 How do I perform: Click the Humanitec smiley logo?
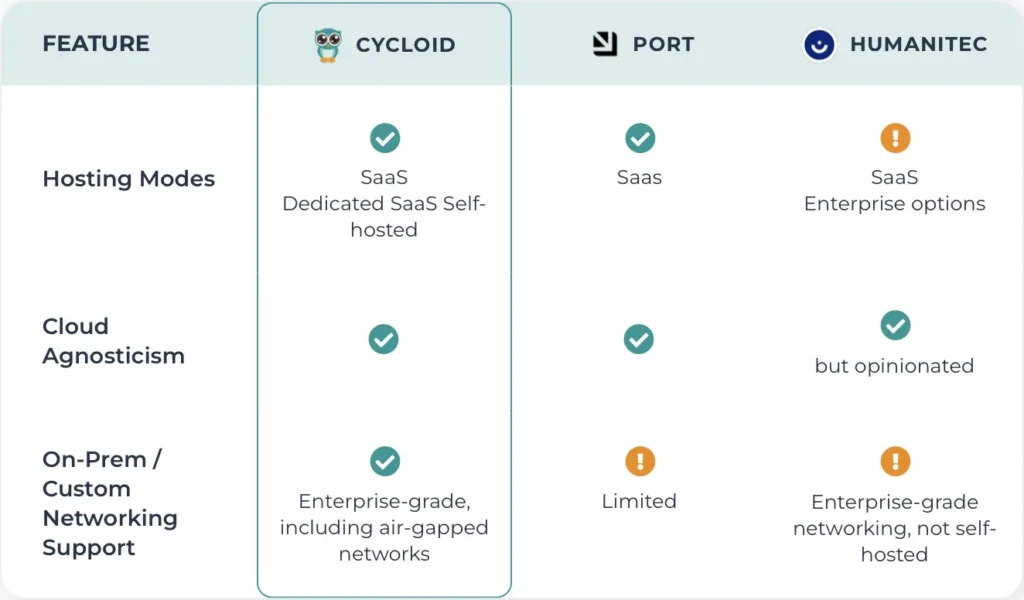(x=819, y=45)
